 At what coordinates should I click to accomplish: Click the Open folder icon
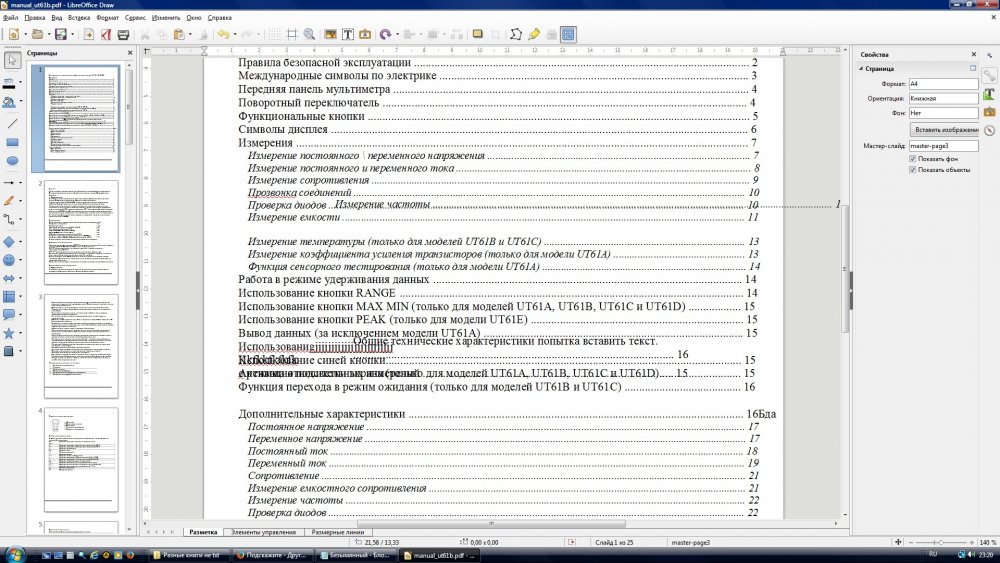click(x=38, y=34)
